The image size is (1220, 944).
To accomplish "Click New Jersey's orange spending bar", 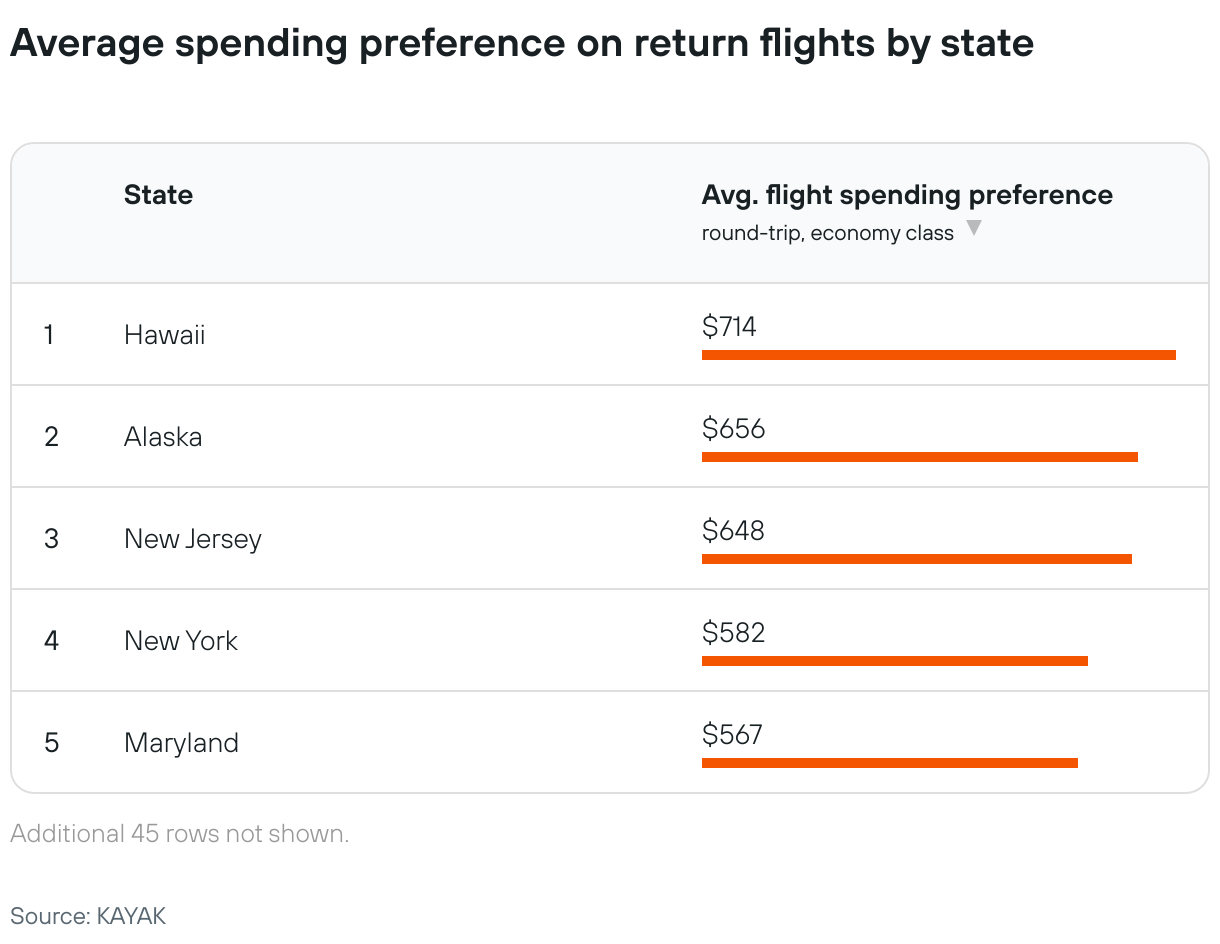I will (x=916, y=559).
